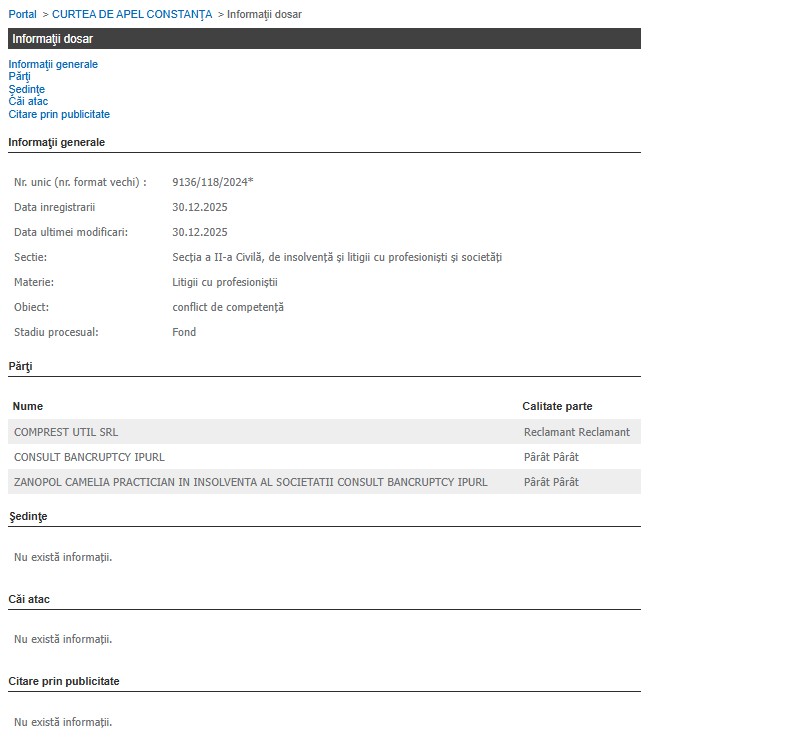Open the Portal breadcrumb link
The height and width of the screenshot is (741, 807).
tap(22, 14)
